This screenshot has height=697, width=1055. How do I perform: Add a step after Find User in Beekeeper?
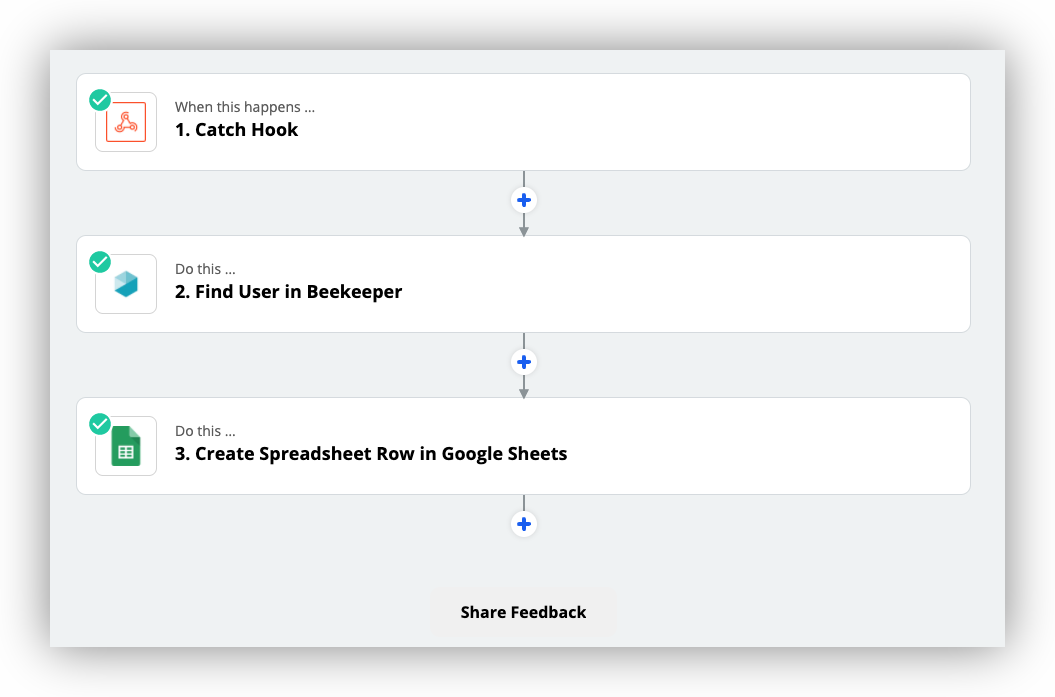pos(523,362)
